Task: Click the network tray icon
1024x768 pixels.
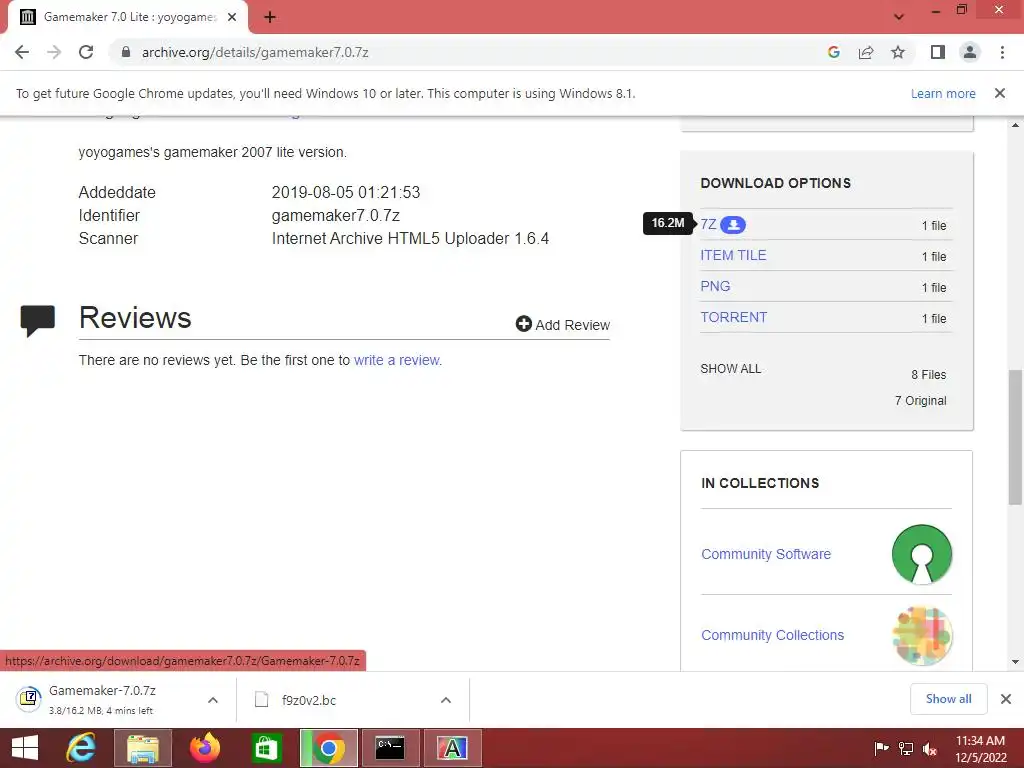Action: (906, 748)
